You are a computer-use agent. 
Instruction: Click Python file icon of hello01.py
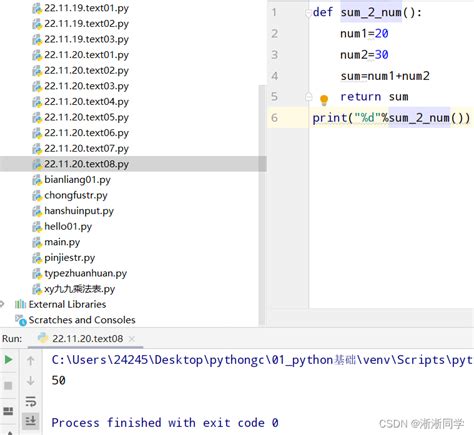coord(37,227)
